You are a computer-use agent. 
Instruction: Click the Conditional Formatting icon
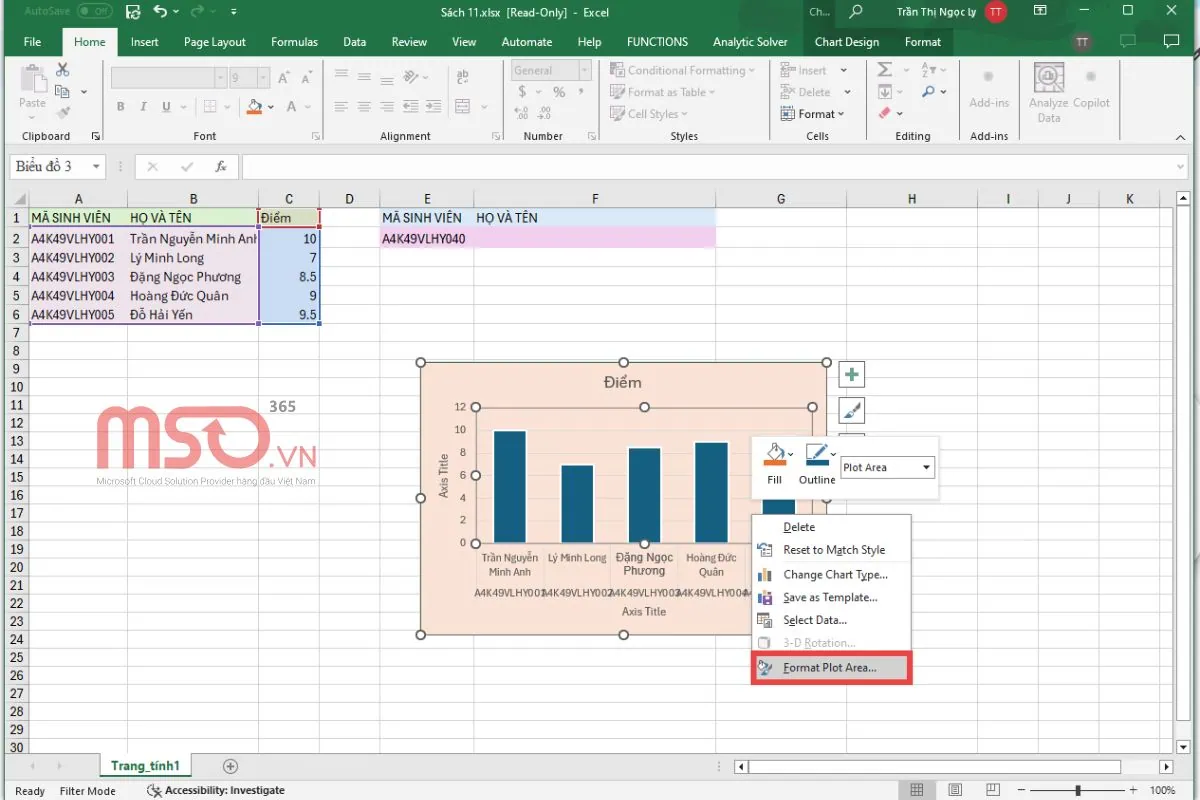click(619, 69)
